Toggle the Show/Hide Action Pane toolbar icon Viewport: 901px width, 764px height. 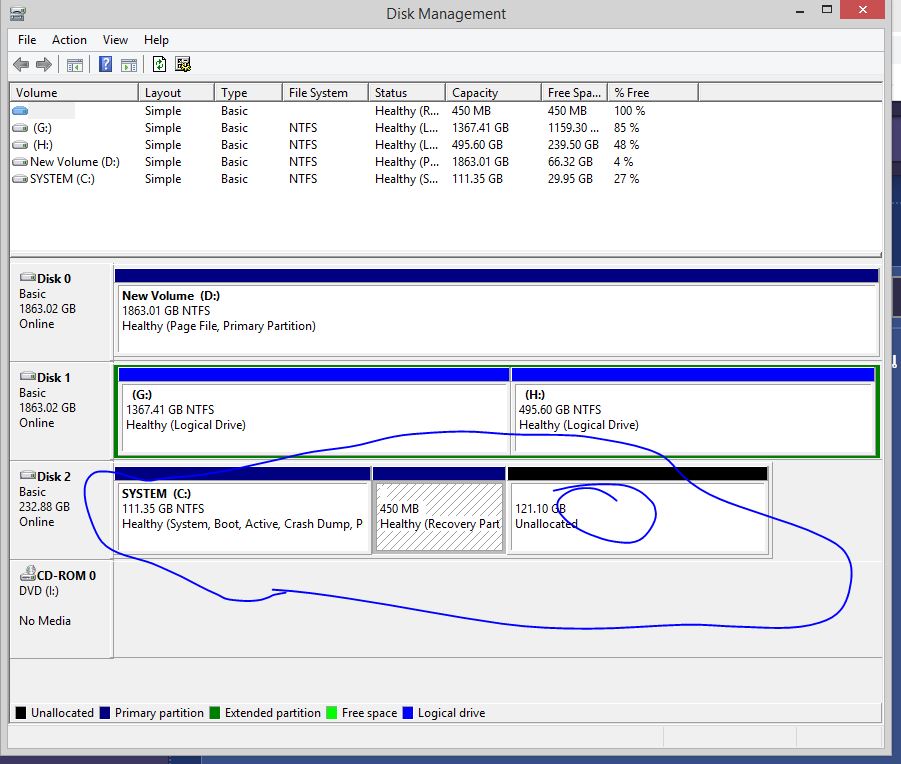point(129,65)
